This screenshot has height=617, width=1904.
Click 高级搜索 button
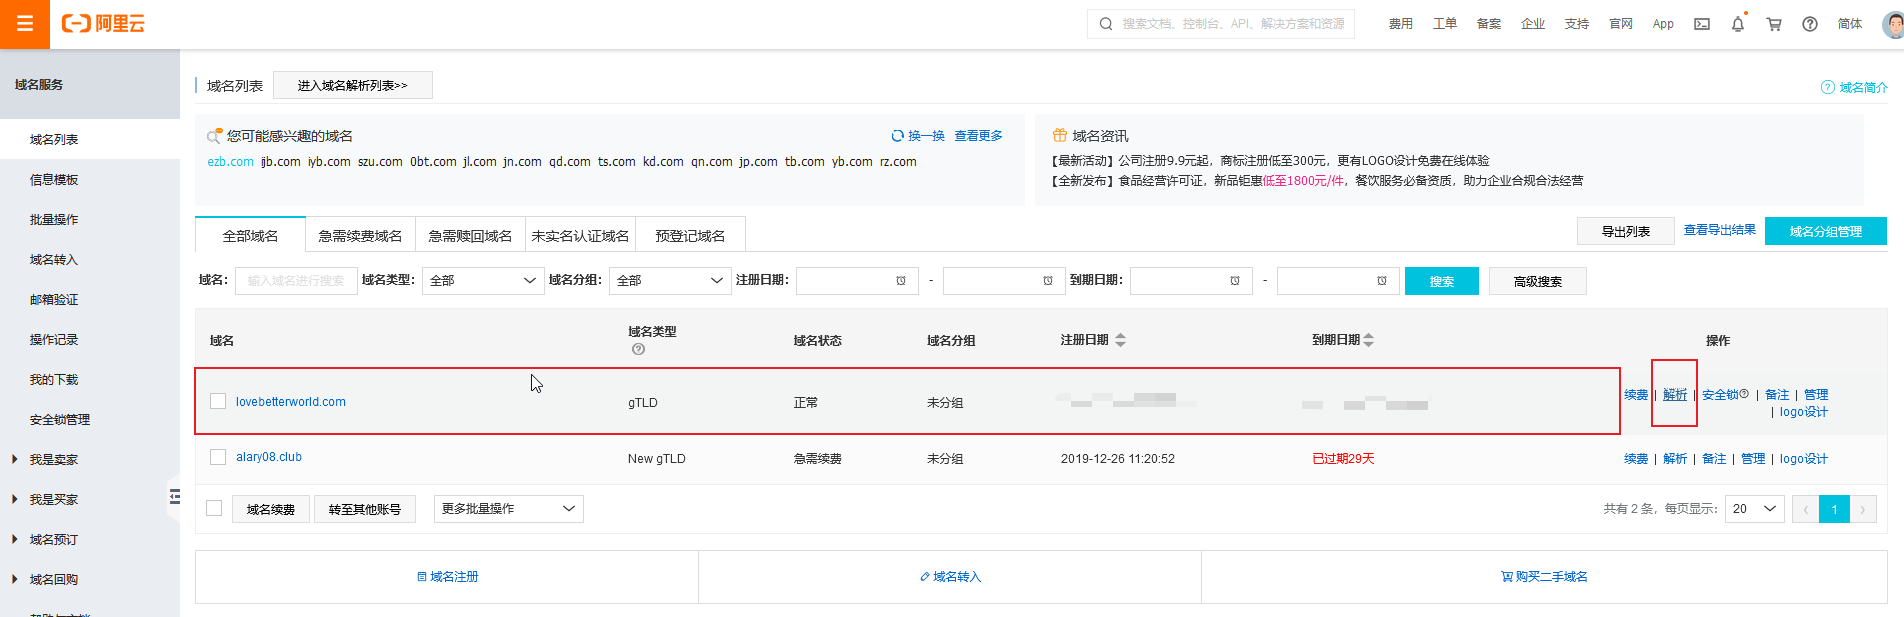(1538, 281)
